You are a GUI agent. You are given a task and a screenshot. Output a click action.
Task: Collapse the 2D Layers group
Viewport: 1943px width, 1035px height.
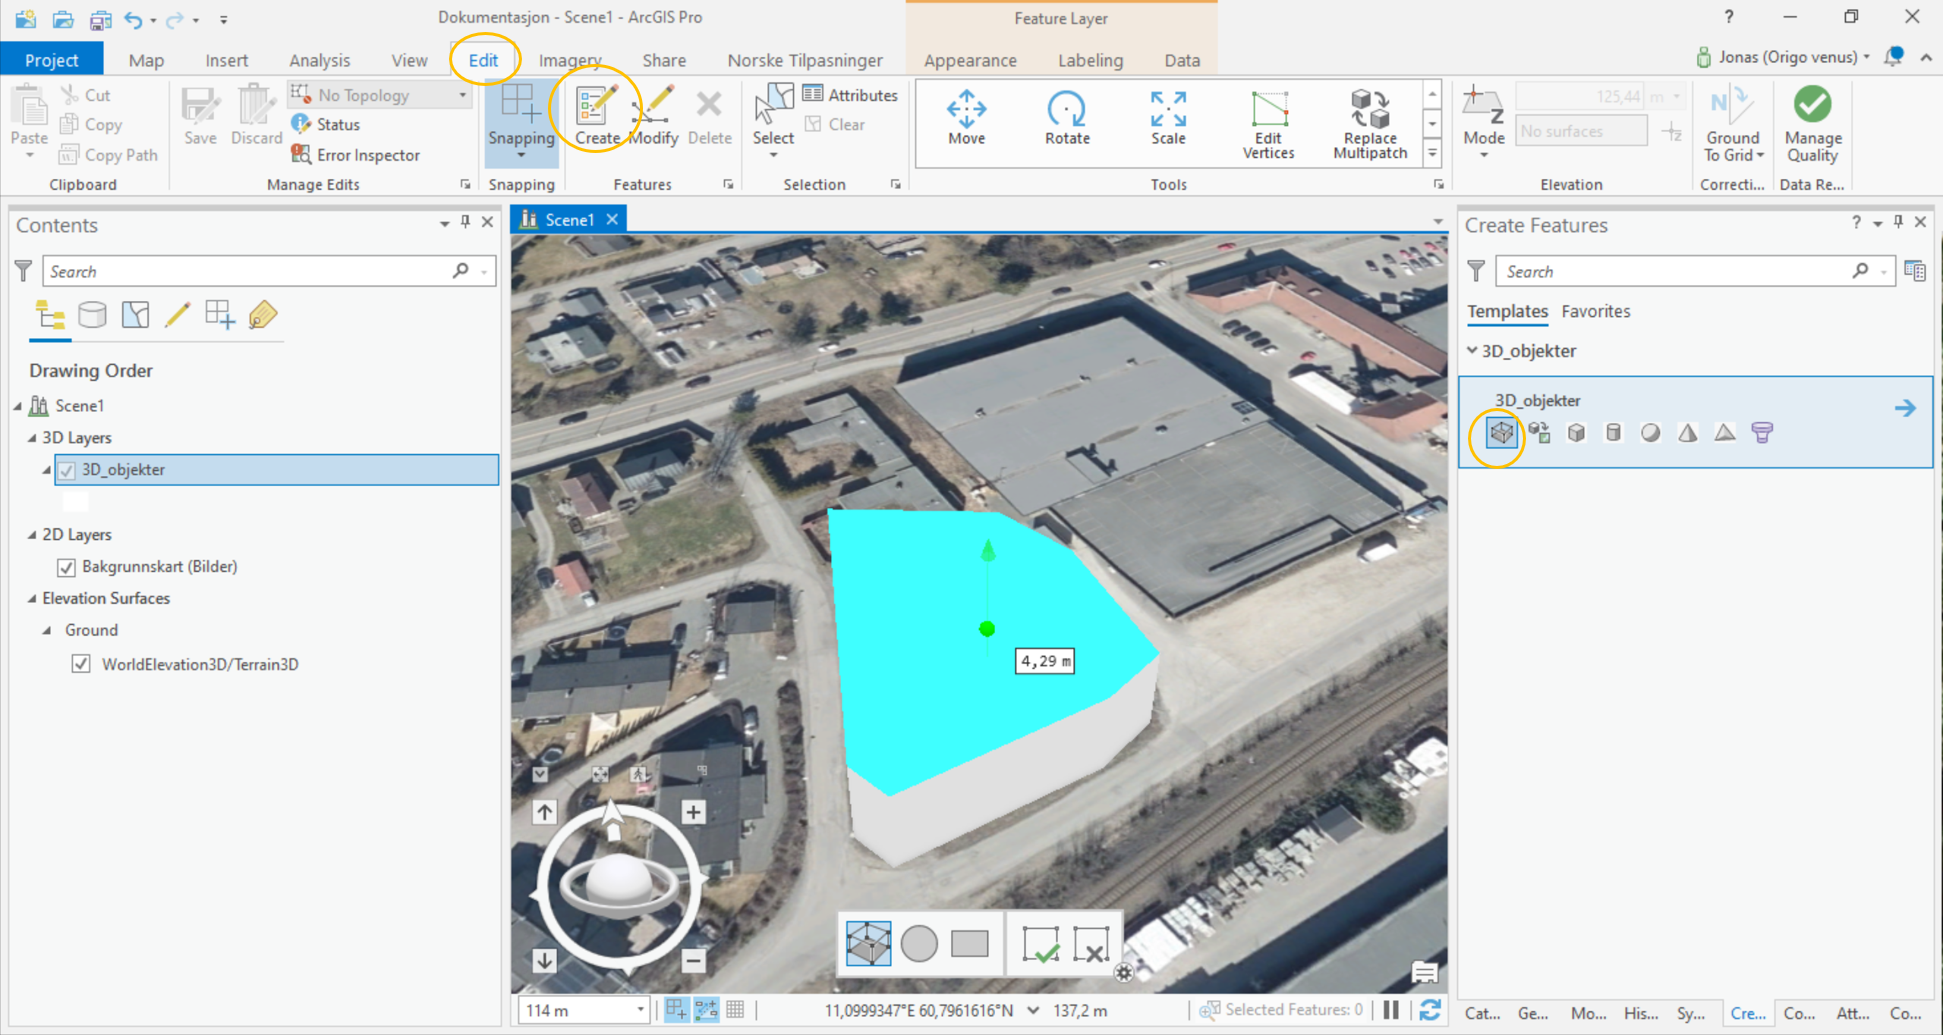pyautogui.click(x=32, y=535)
